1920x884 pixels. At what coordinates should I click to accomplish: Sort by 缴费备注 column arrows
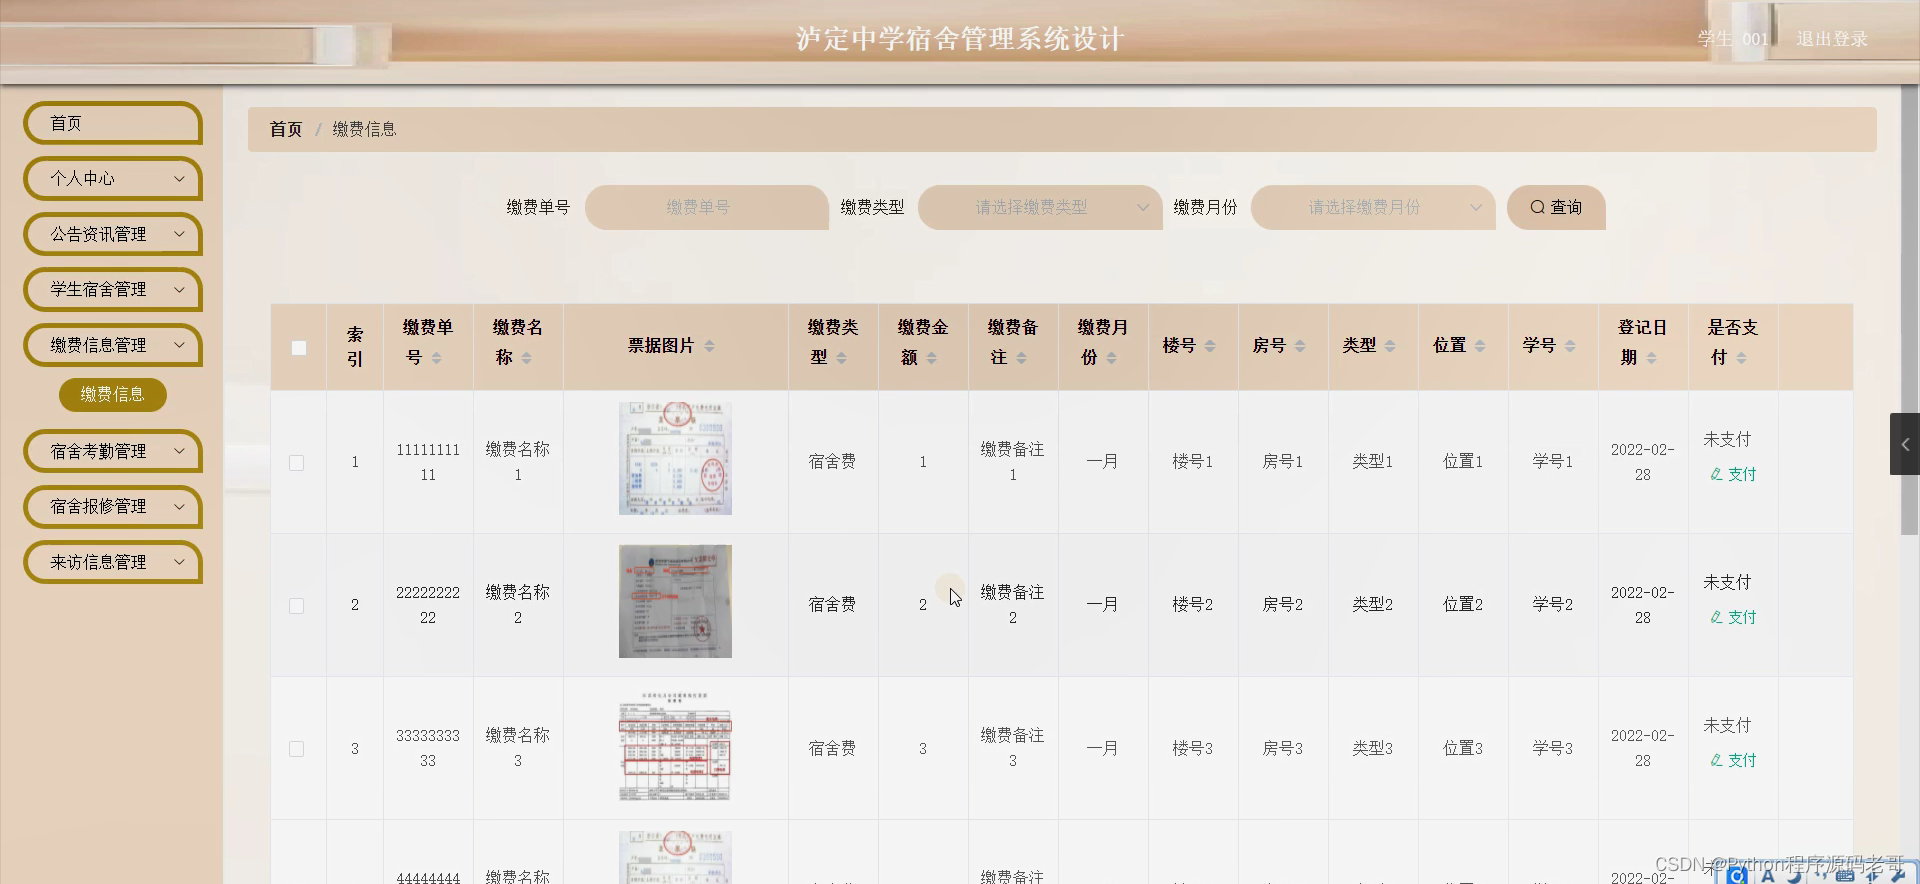tap(1021, 358)
